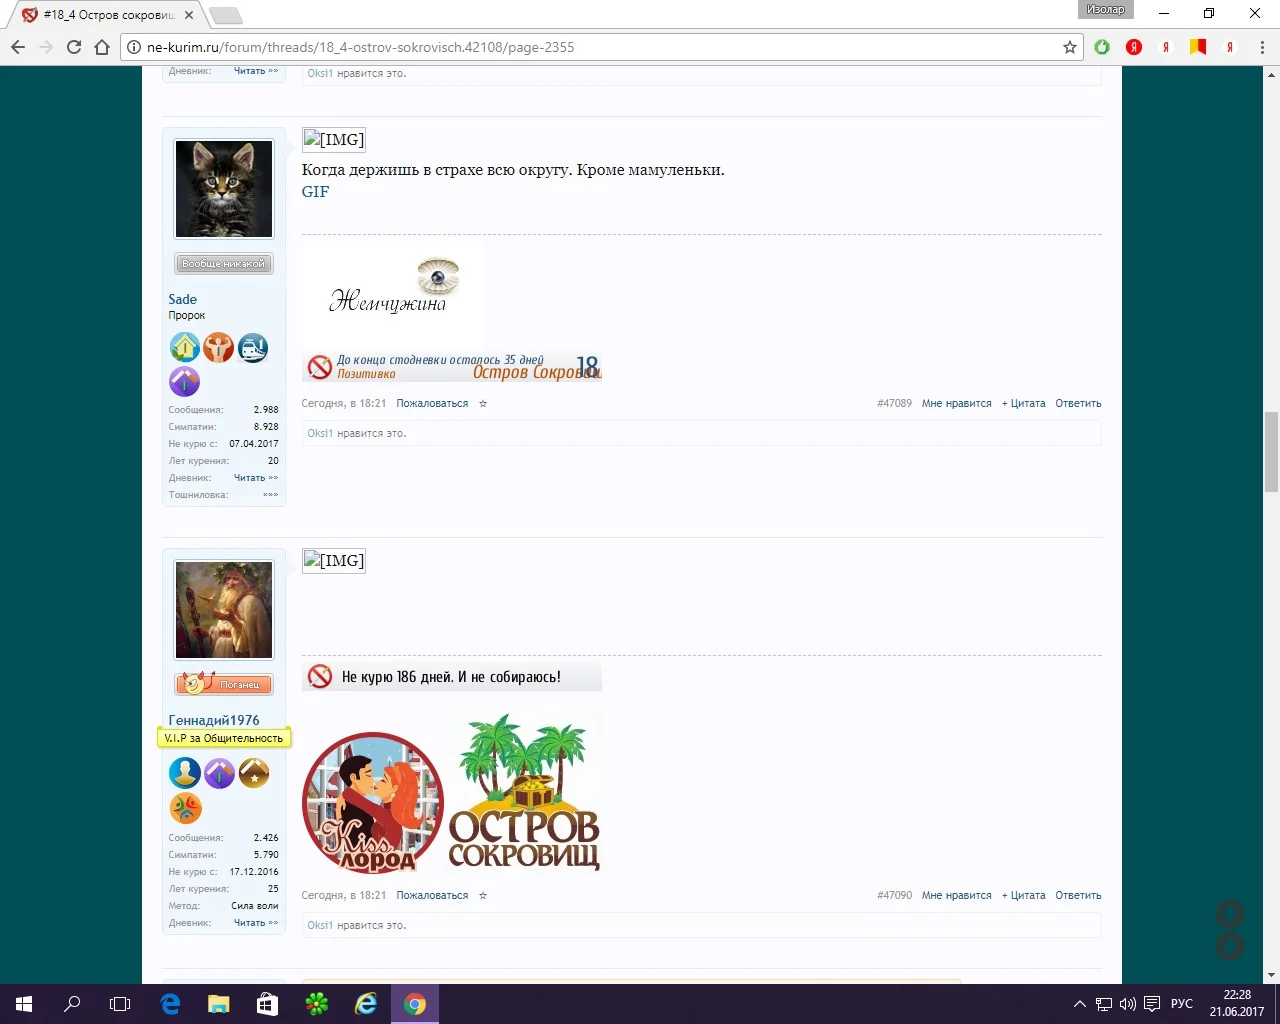The width and height of the screenshot is (1280, 1024).
Task: Like post #47089 with Мне нравится
Action: [x=956, y=404]
